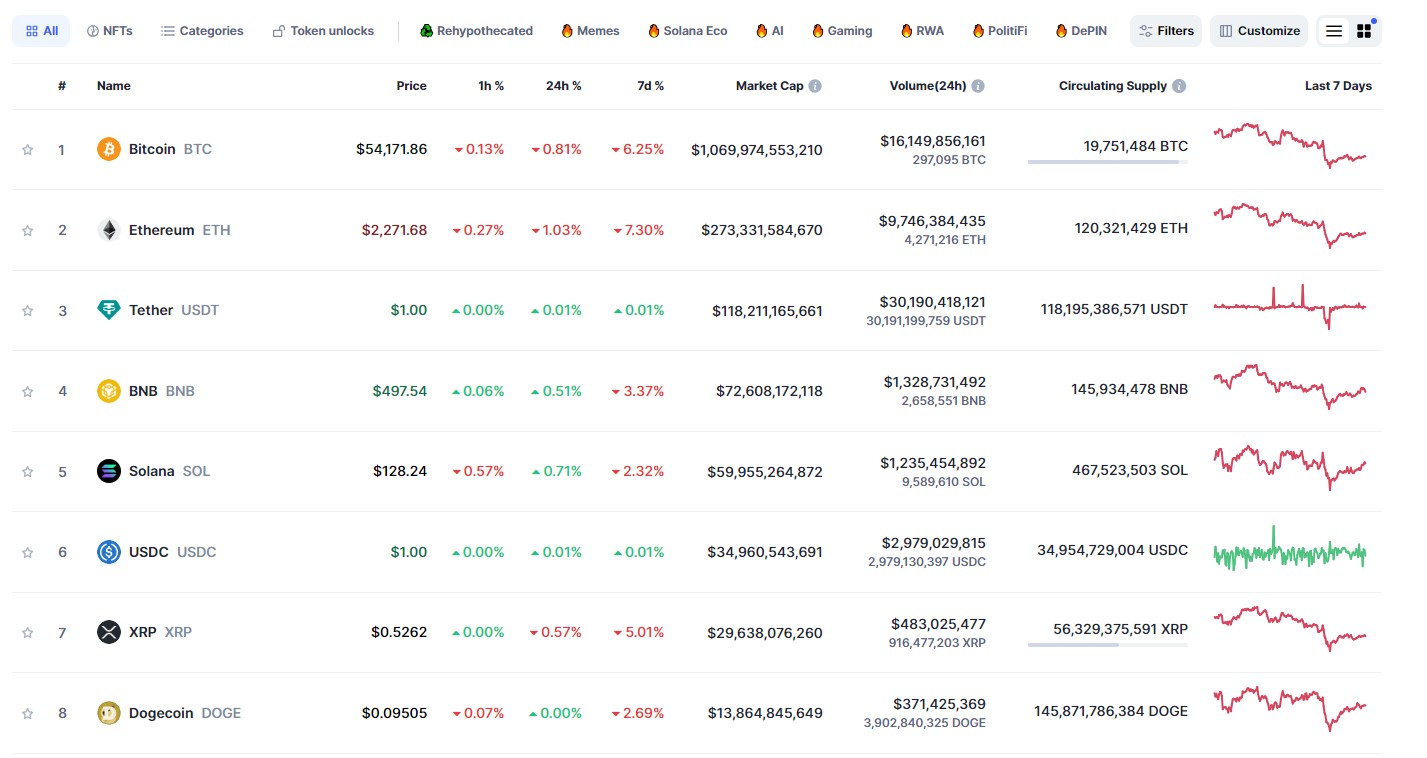Switch to grid view layout icon
Screen dimensions: 1427x758
click(1364, 31)
